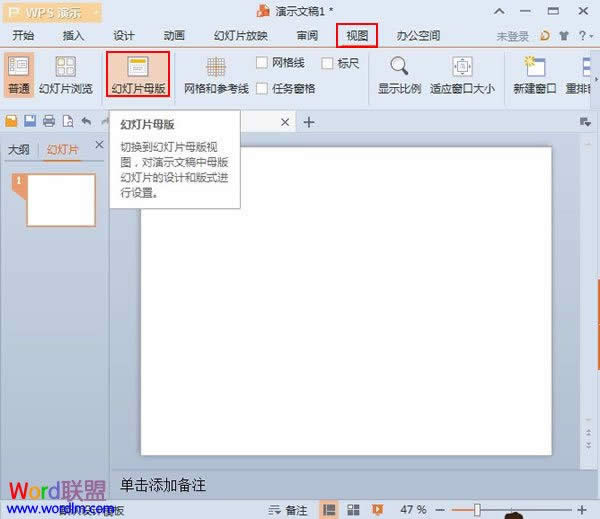The image size is (600, 519).
Task: Select Normal (普通) view in ribbon
Action: tap(18, 73)
